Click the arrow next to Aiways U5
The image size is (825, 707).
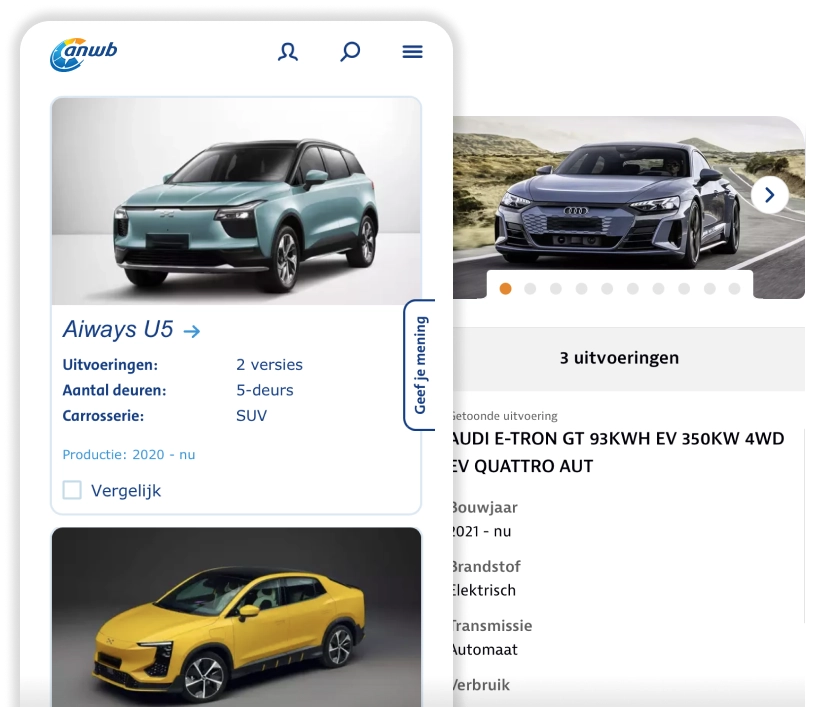coord(192,331)
